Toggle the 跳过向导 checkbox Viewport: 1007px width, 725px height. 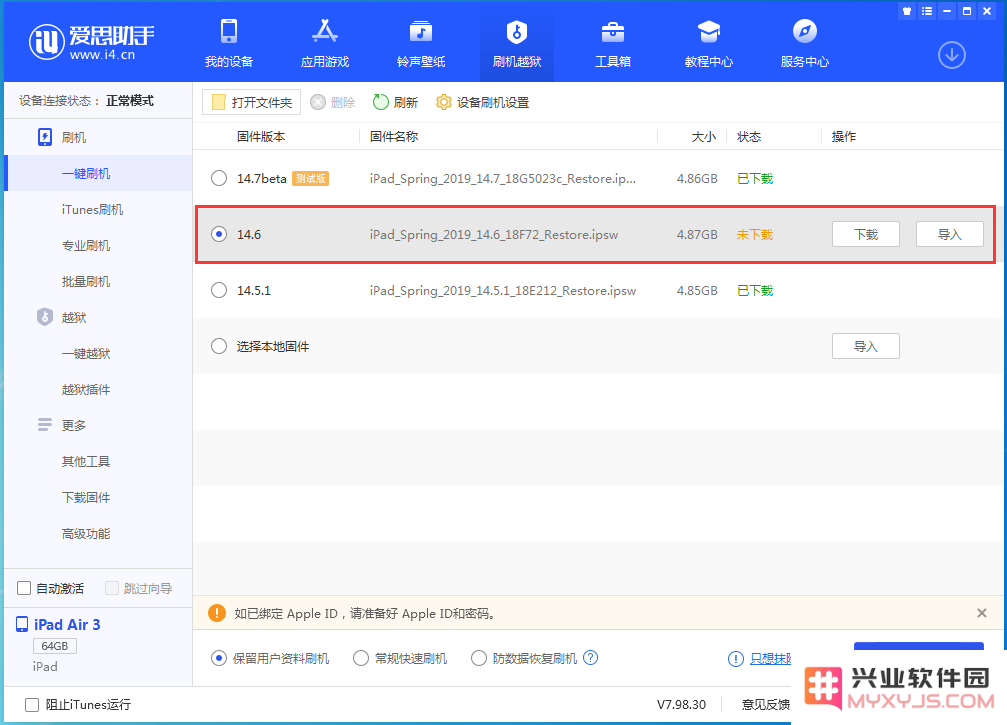[112, 588]
